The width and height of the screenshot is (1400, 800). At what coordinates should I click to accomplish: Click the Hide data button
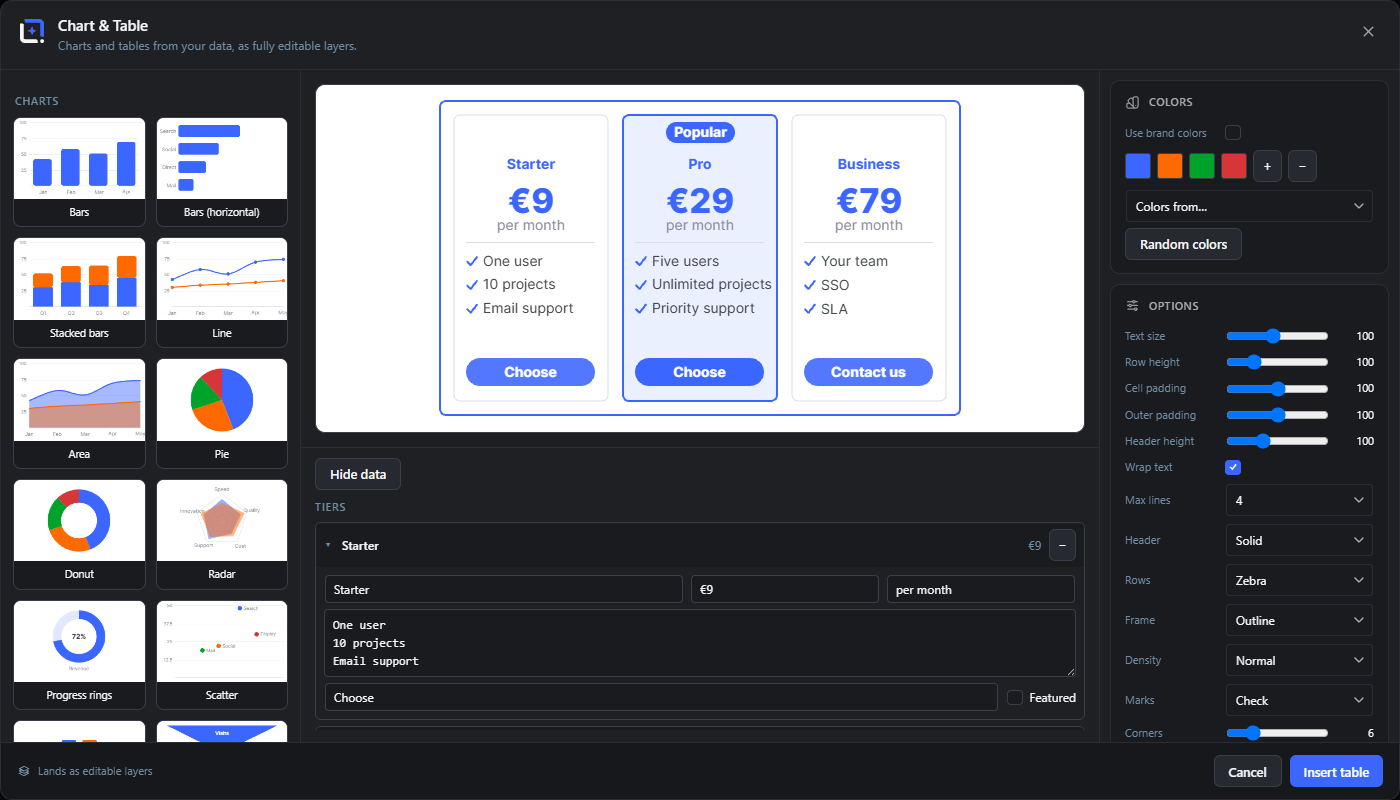(358, 474)
